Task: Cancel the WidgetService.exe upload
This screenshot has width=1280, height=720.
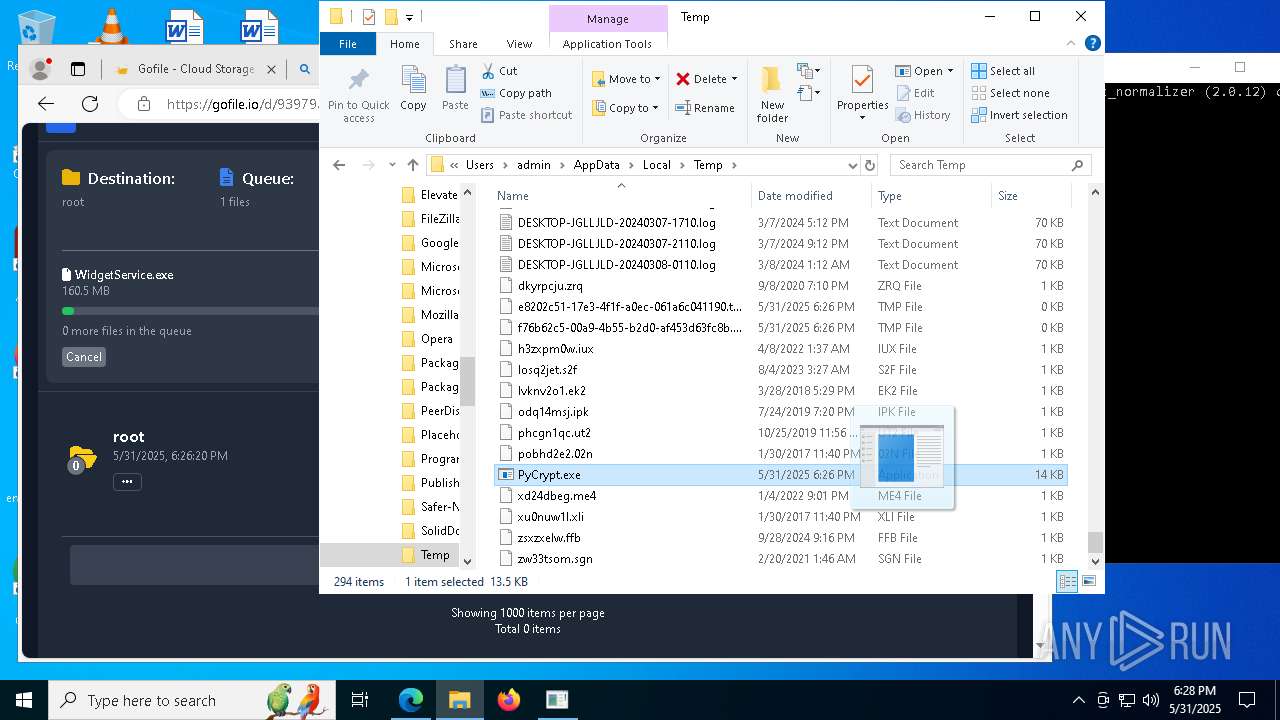Action: (x=84, y=357)
